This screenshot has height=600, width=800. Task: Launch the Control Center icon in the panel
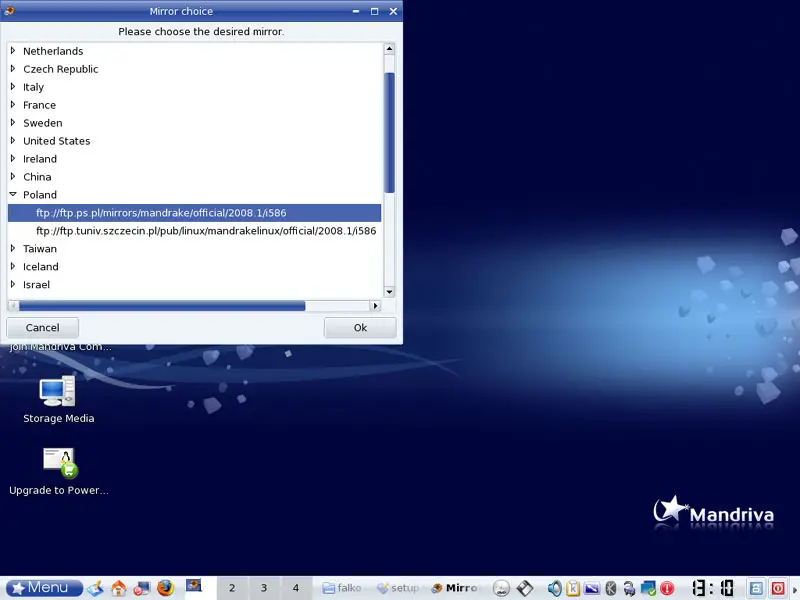[x=141, y=588]
